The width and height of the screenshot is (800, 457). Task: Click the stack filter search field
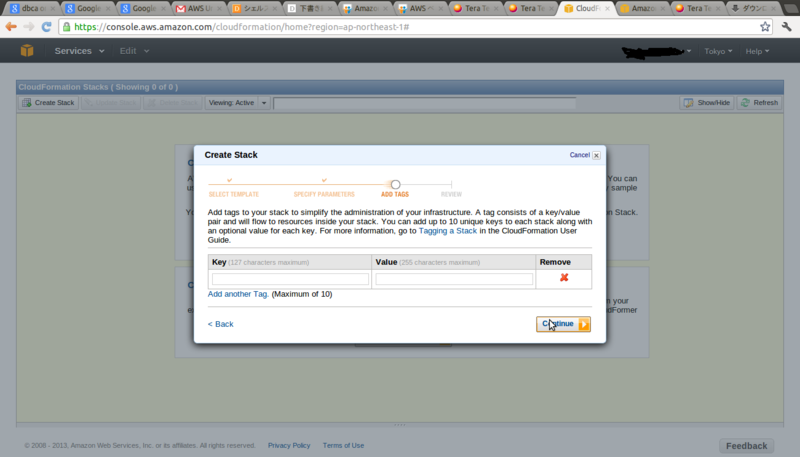pos(424,103)
